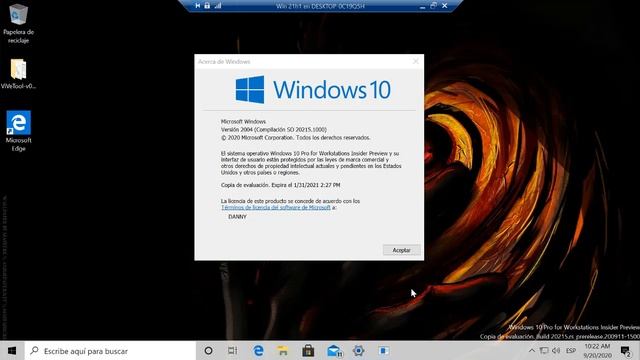Click the volume speaker icon in tray
Image resolution: width=640 pixels, height=360 pixels.
[556, 351]
